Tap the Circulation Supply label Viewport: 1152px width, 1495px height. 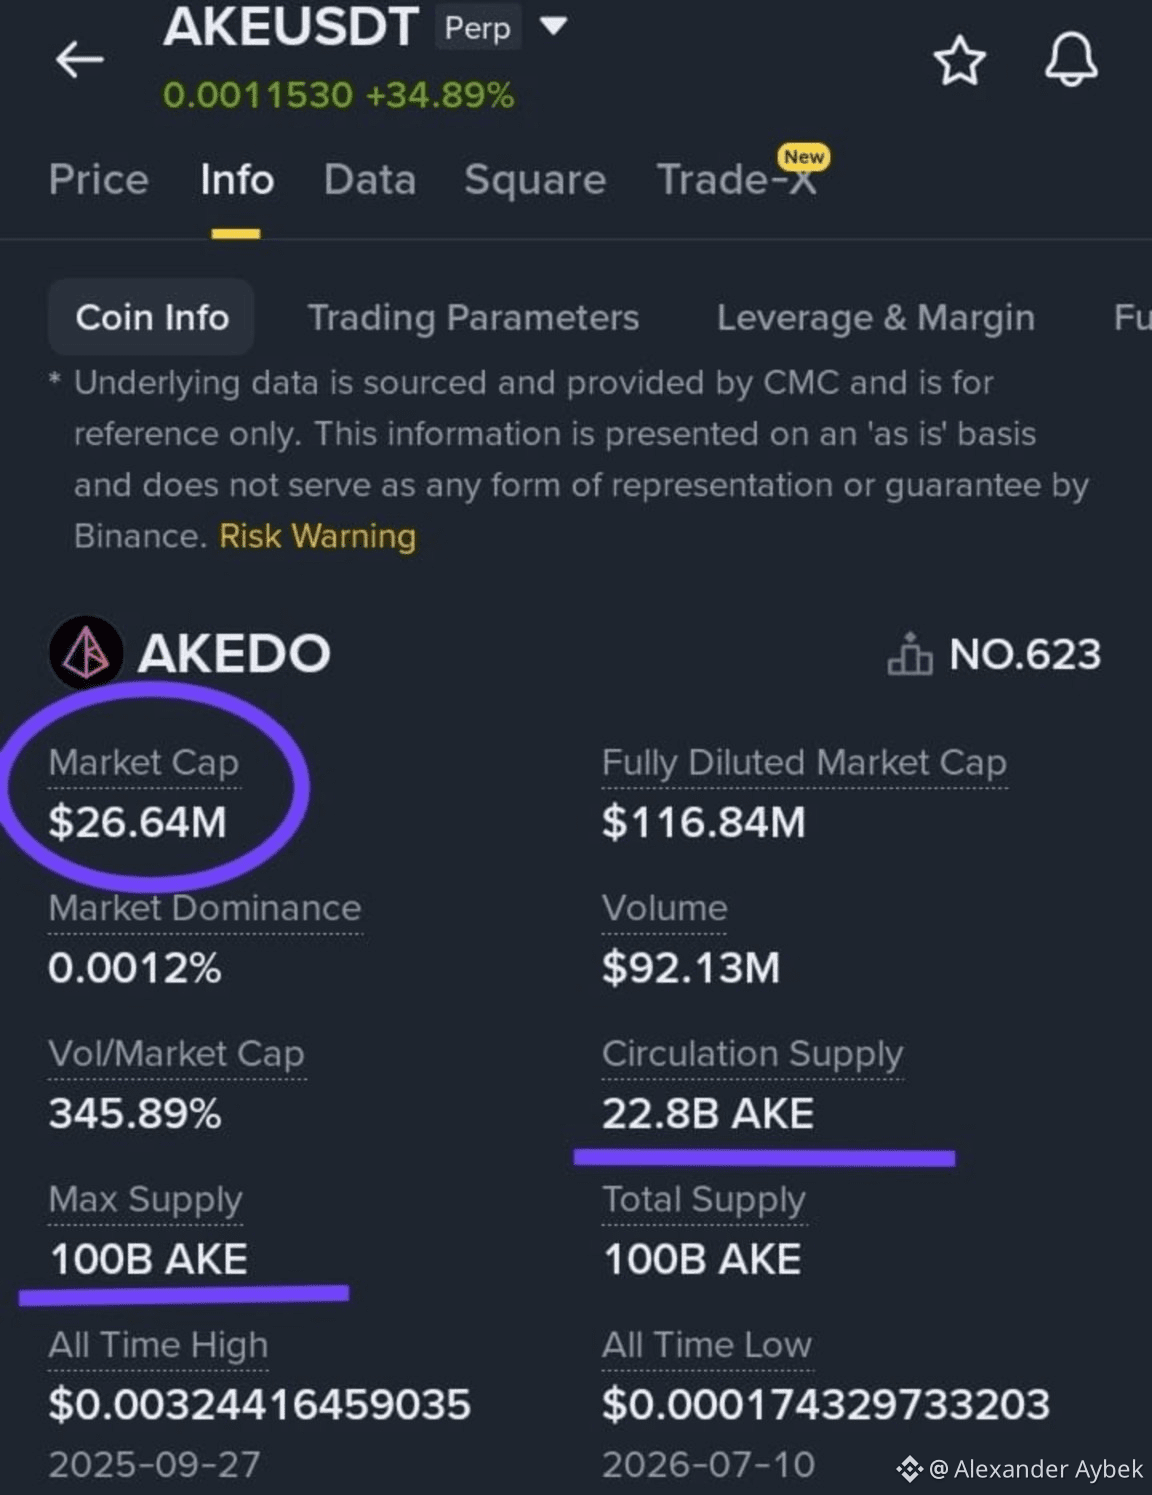(x=752, y=1053)
